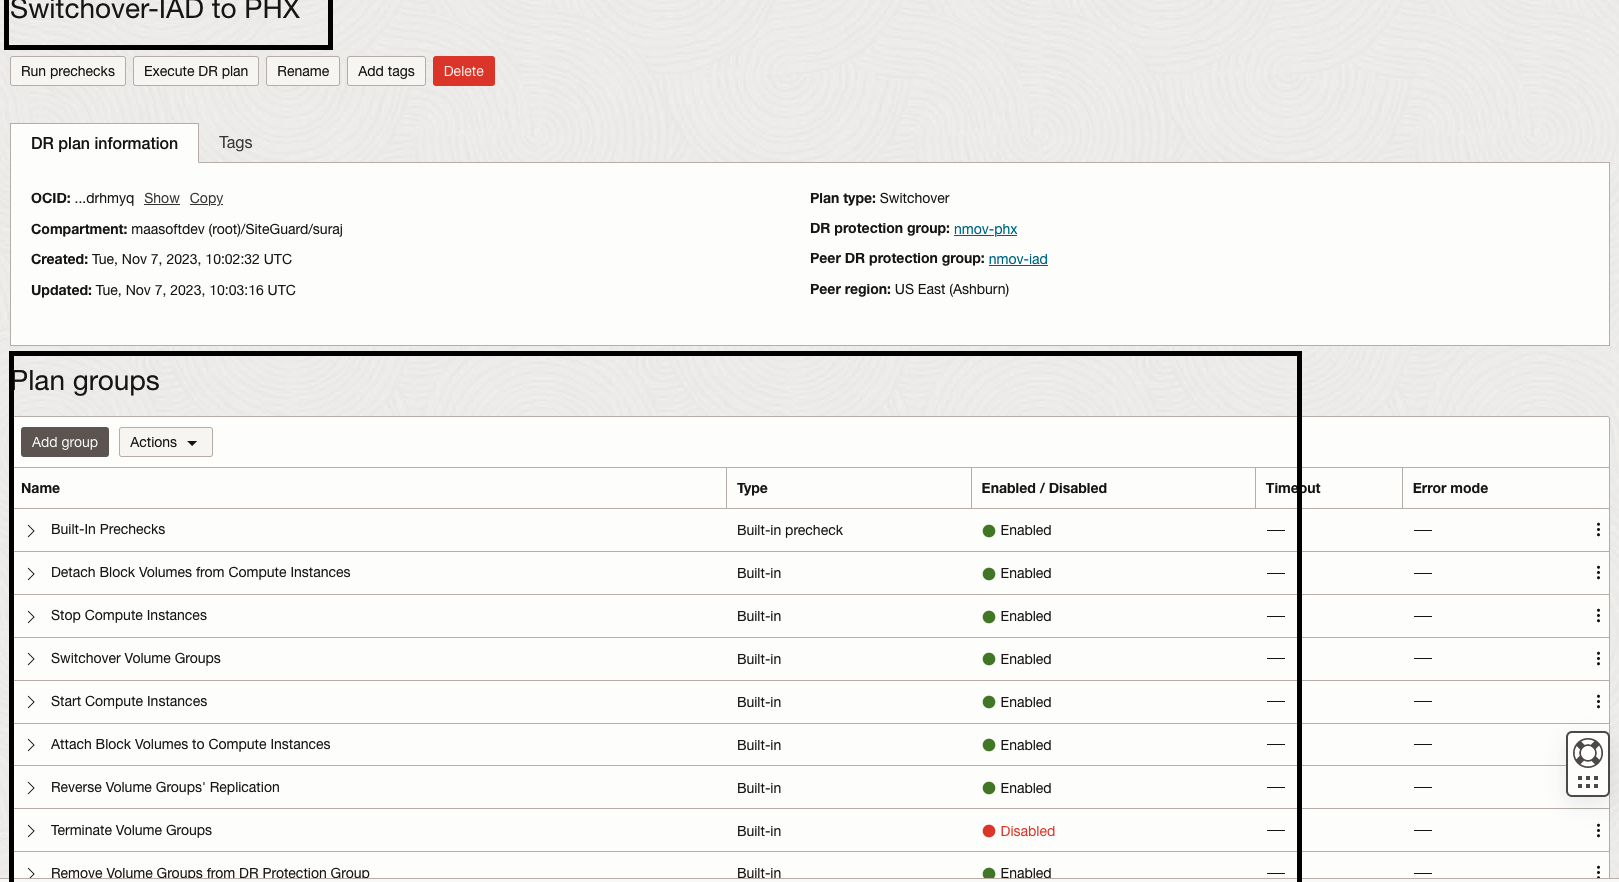Expand Attach Block Volumes to Compute Instances
Screen dimensions: 1619x882
31,745
